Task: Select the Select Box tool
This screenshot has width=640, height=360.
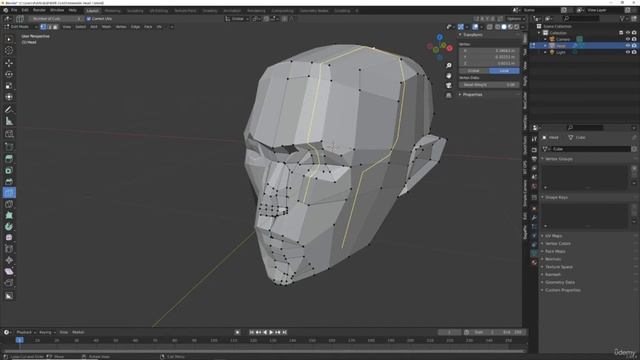Action: pyautogui.click(x=9, y=39)
